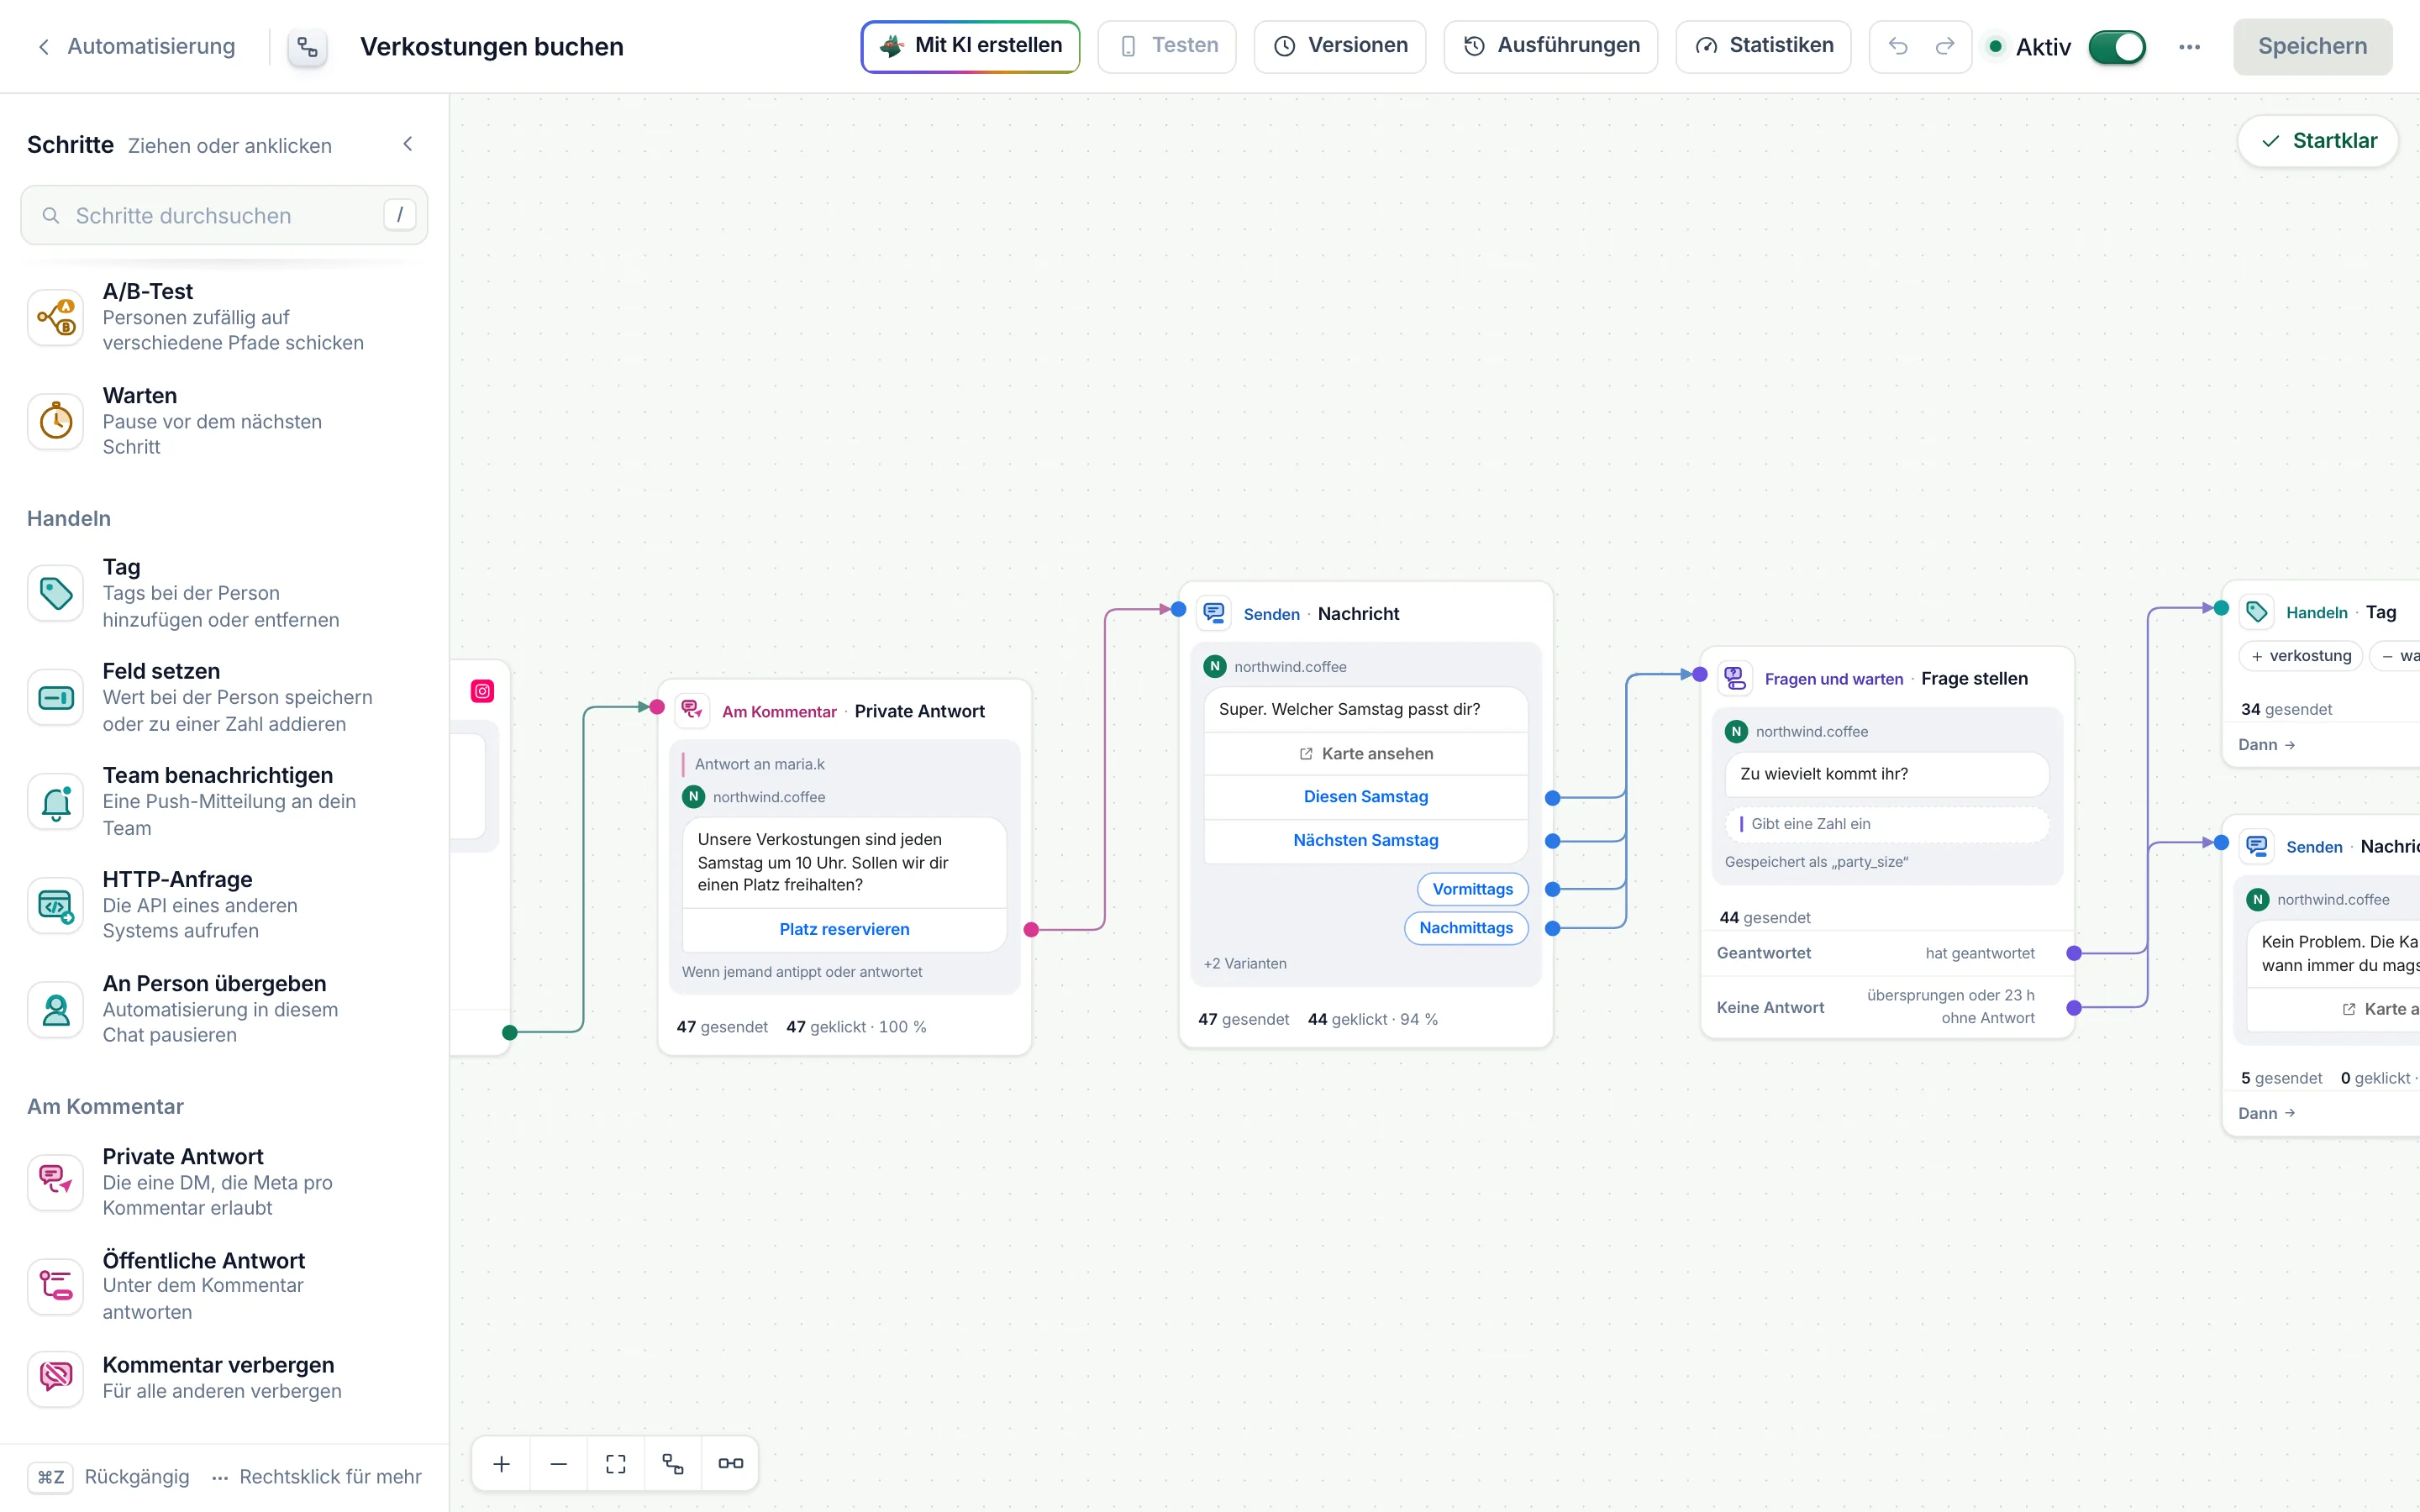This screenshot has height=1512, width=2420.
Task: Fit the canvas to screen
Action: (616, 1464)
